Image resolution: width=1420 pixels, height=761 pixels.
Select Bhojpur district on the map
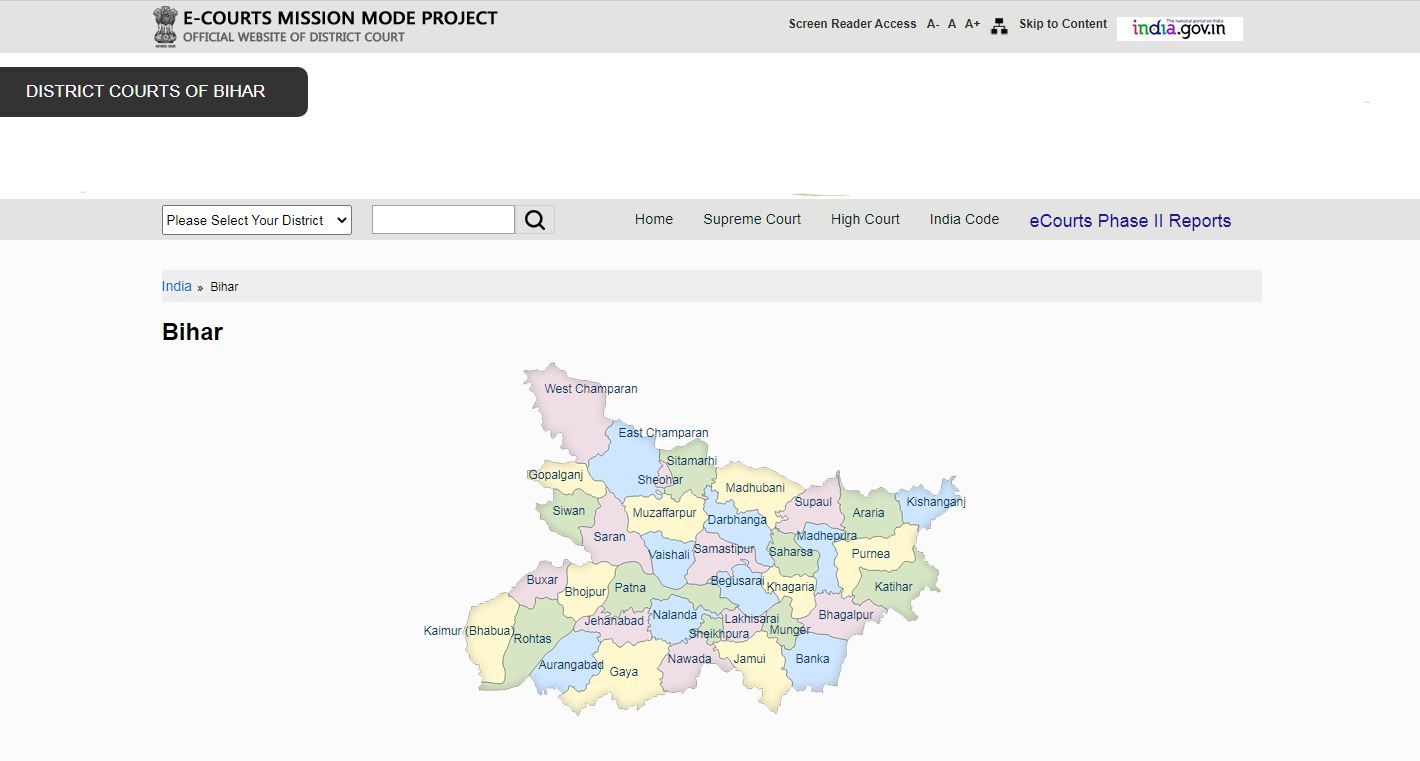(585, 592)
